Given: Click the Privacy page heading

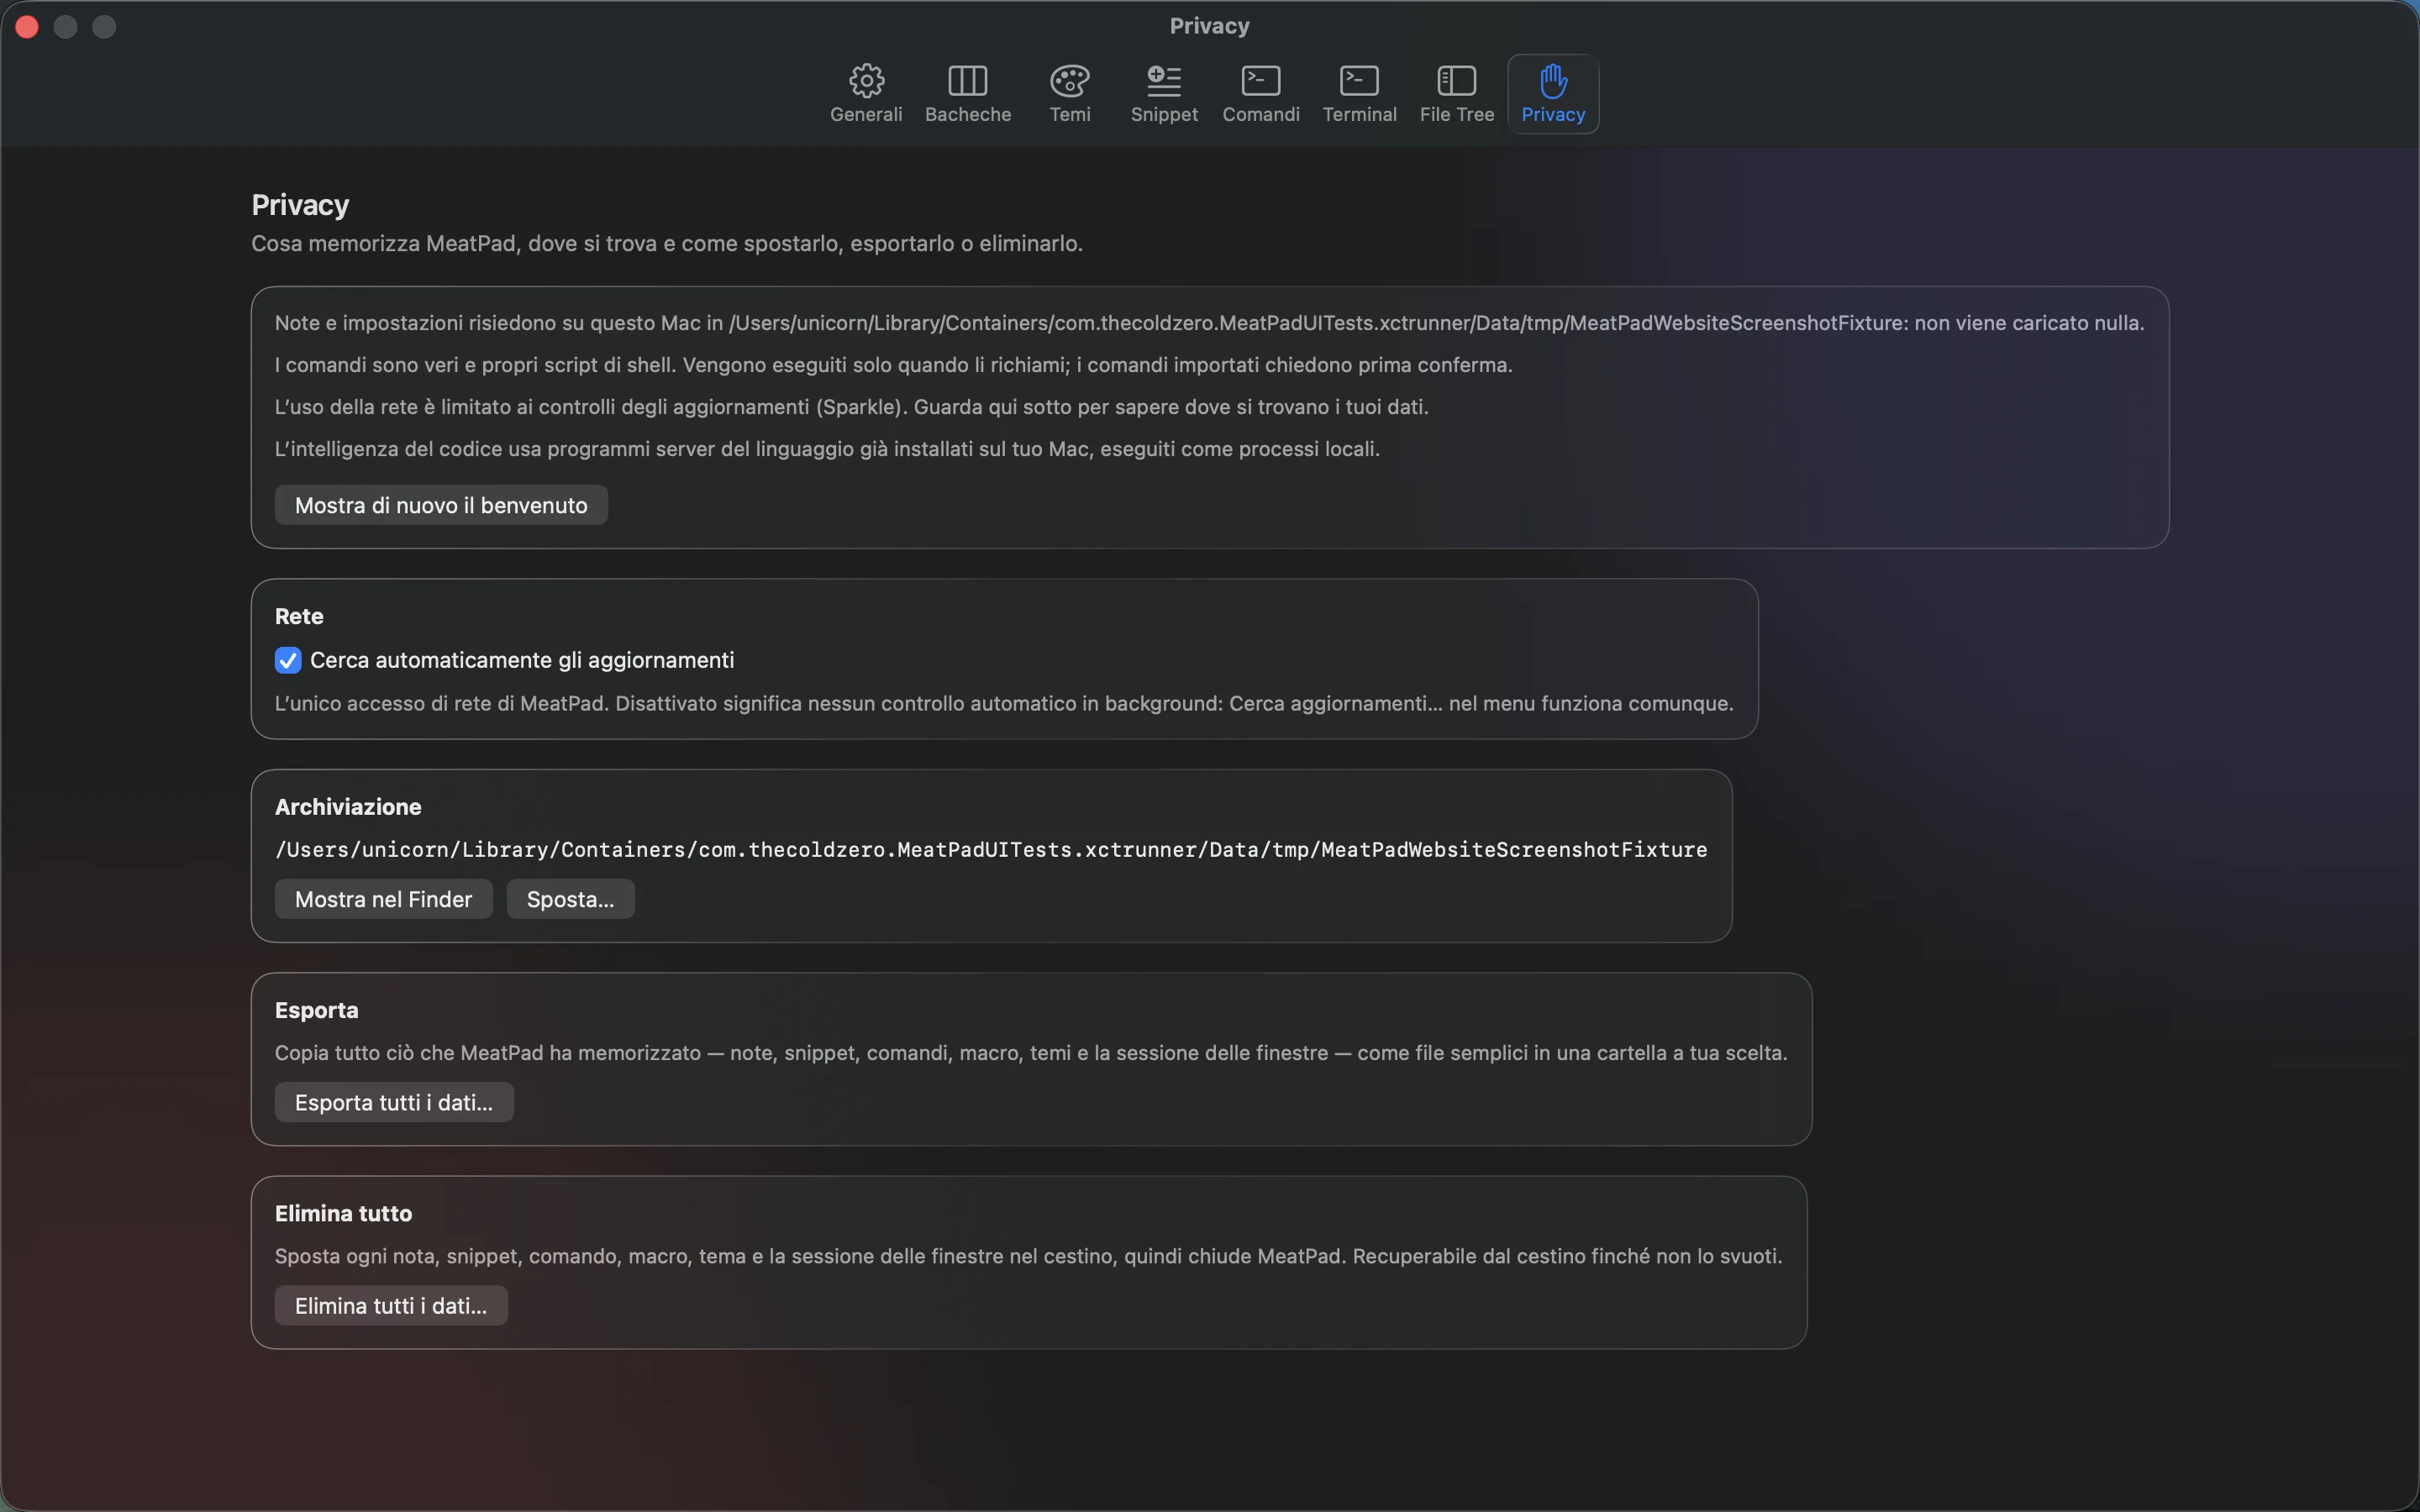Looking at the screenshot, I should click(x=300, y=205).
